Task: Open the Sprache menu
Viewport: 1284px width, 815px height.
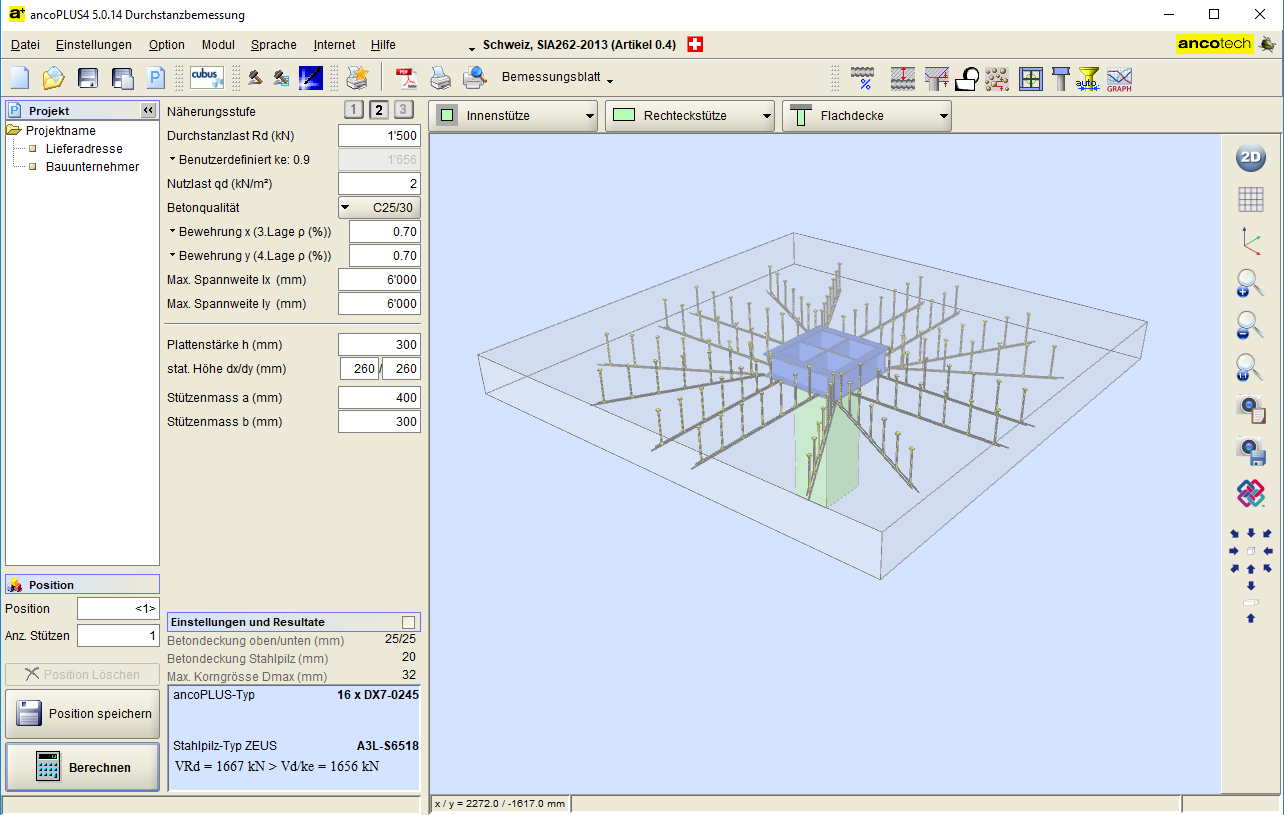Action: pyautogui.click(x=273, y=45)
